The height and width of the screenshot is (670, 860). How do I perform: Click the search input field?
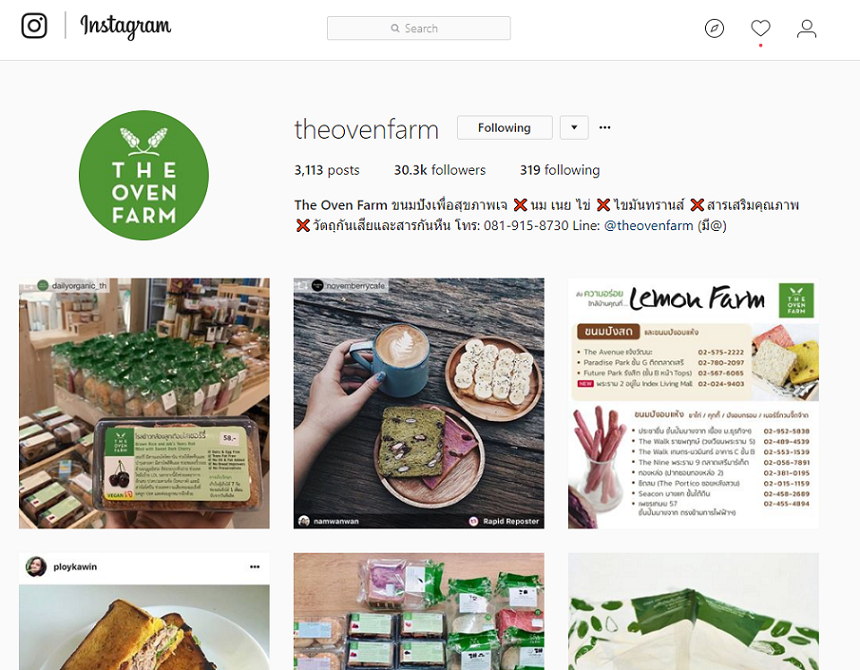point(418,28)
